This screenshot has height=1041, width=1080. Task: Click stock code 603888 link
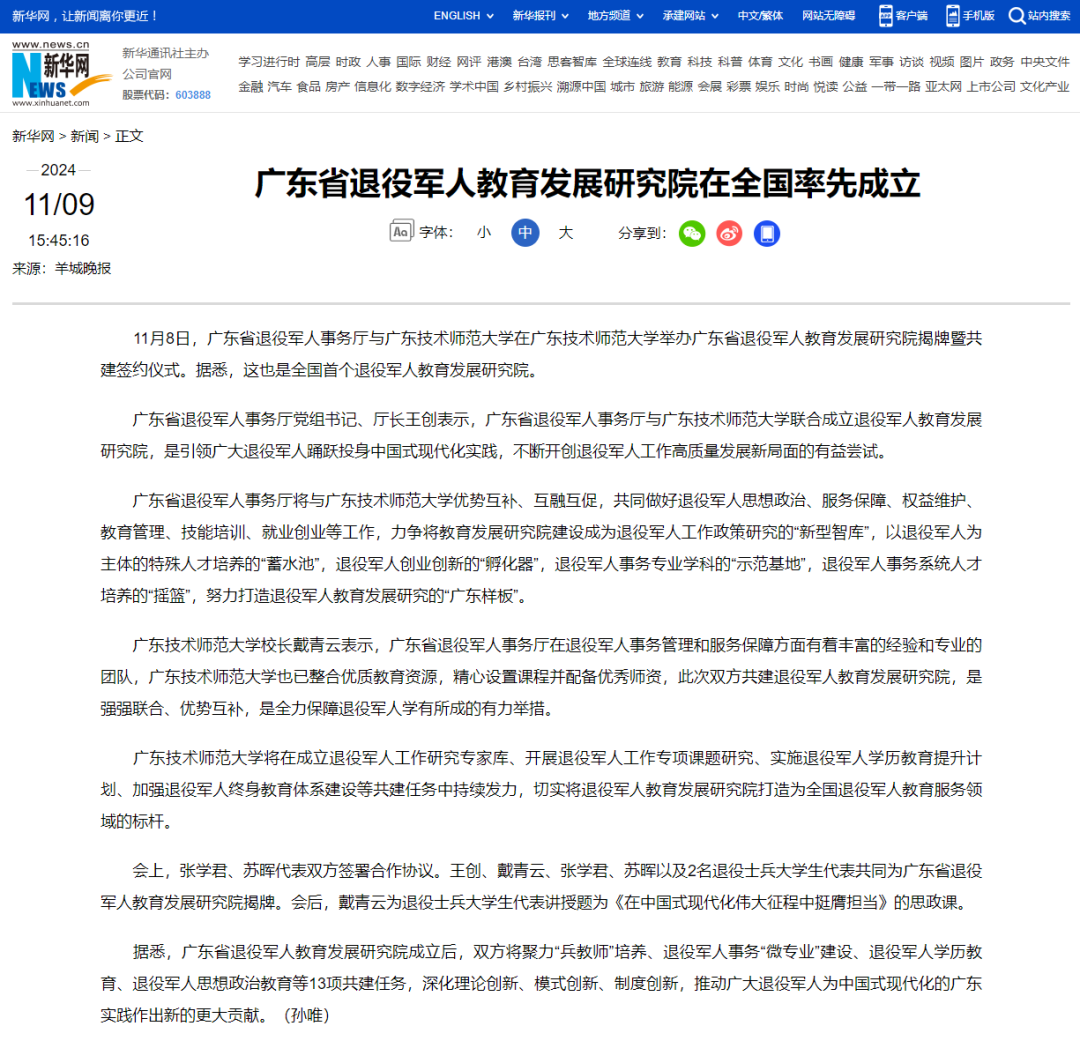pos(193,95)
